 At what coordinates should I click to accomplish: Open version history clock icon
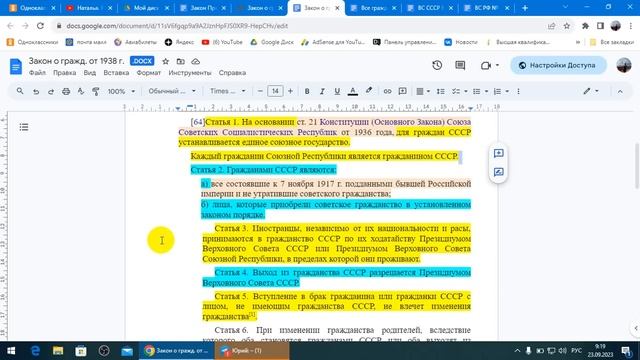point(437,65)
